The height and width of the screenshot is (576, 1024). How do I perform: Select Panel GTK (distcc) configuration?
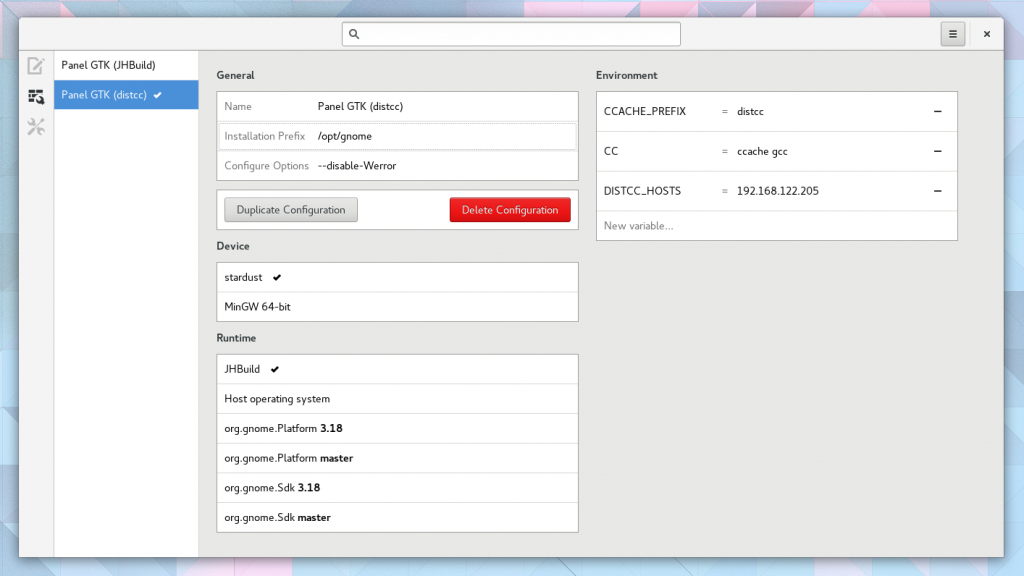tap(126, 95)
